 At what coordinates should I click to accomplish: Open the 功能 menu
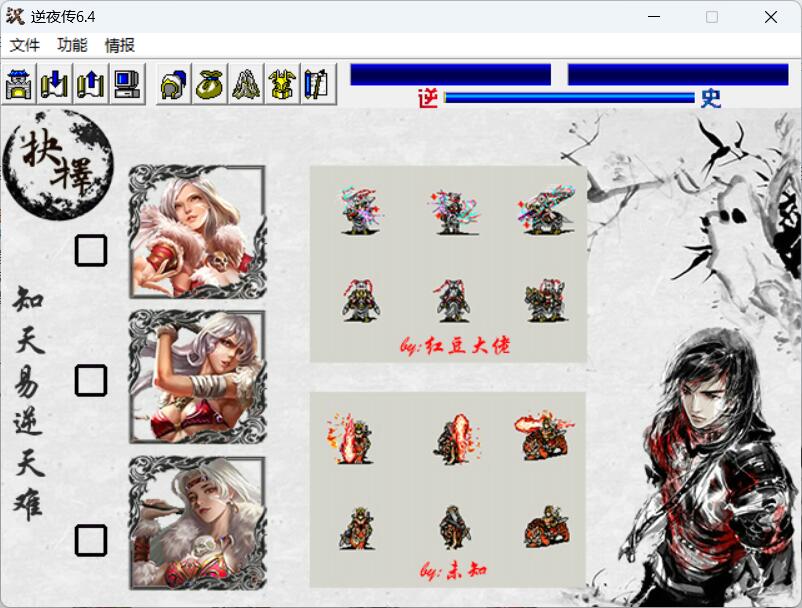72,45
